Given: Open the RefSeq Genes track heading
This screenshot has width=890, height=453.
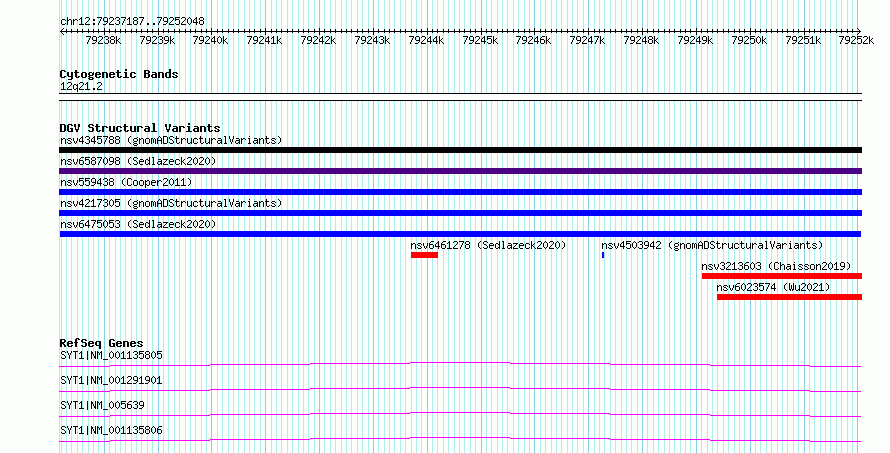Looking at the screenshot, I should click(101, 343).
